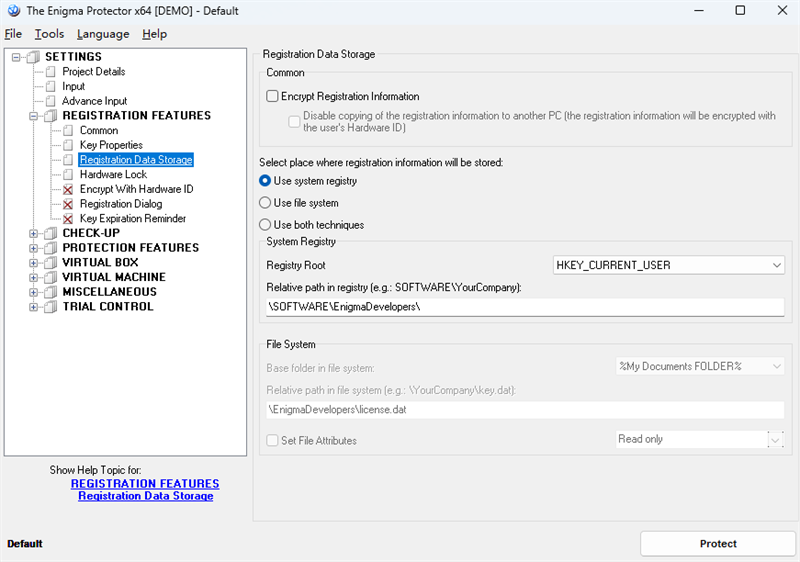Screen dimensions: 800x562
Task: Click the SETTINGS folder icon in the tree
Action: click(x=33, y=57)
